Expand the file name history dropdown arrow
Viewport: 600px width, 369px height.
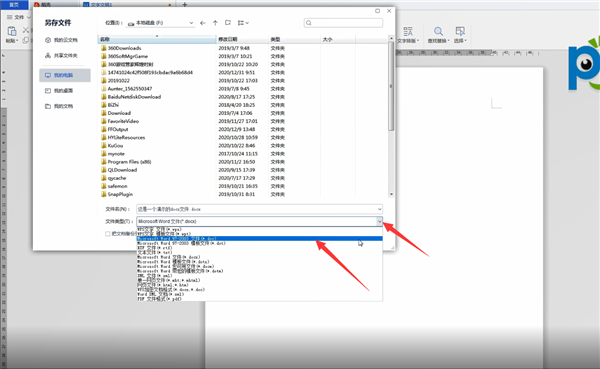[x=379, y=209]
